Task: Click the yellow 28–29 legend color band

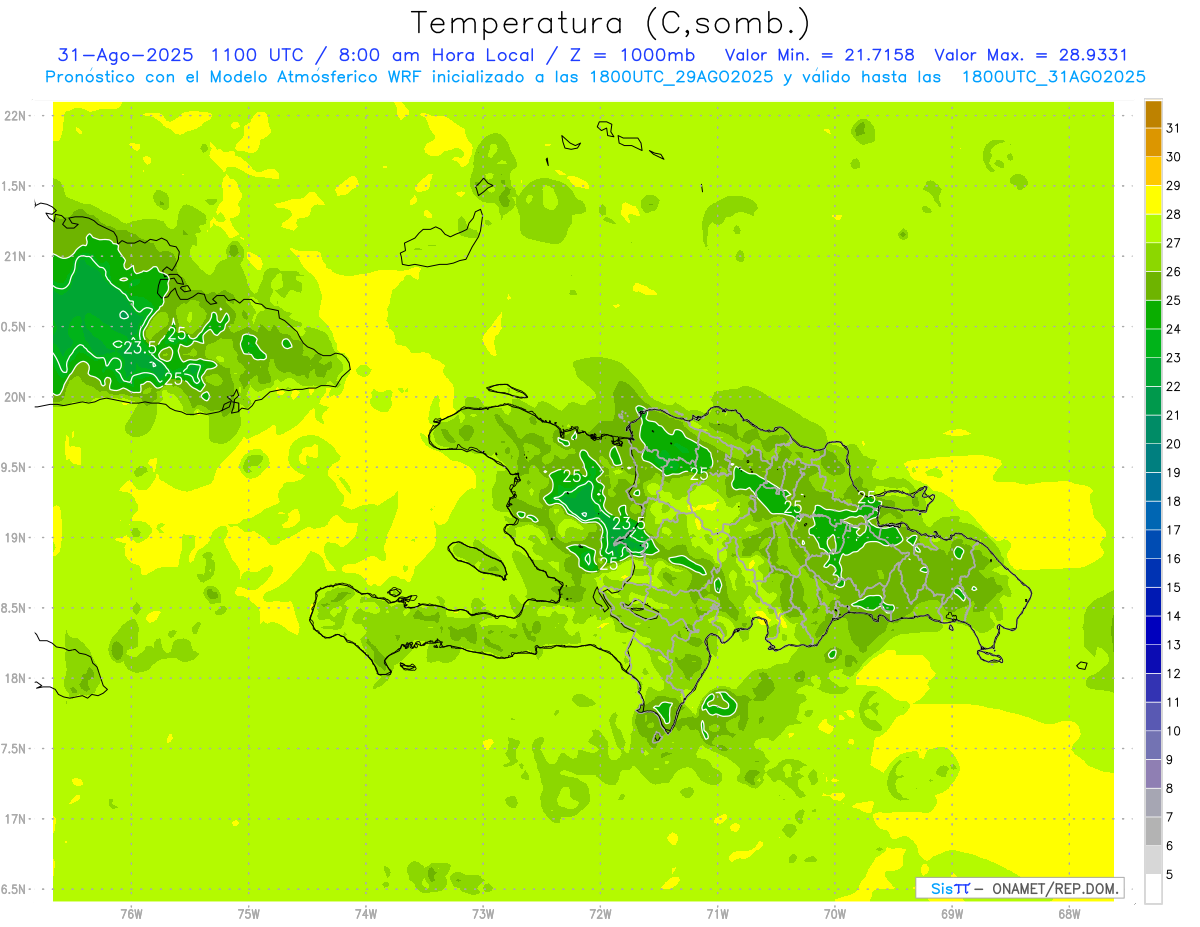Action: pyautogui.click(x=1153, y=200)
